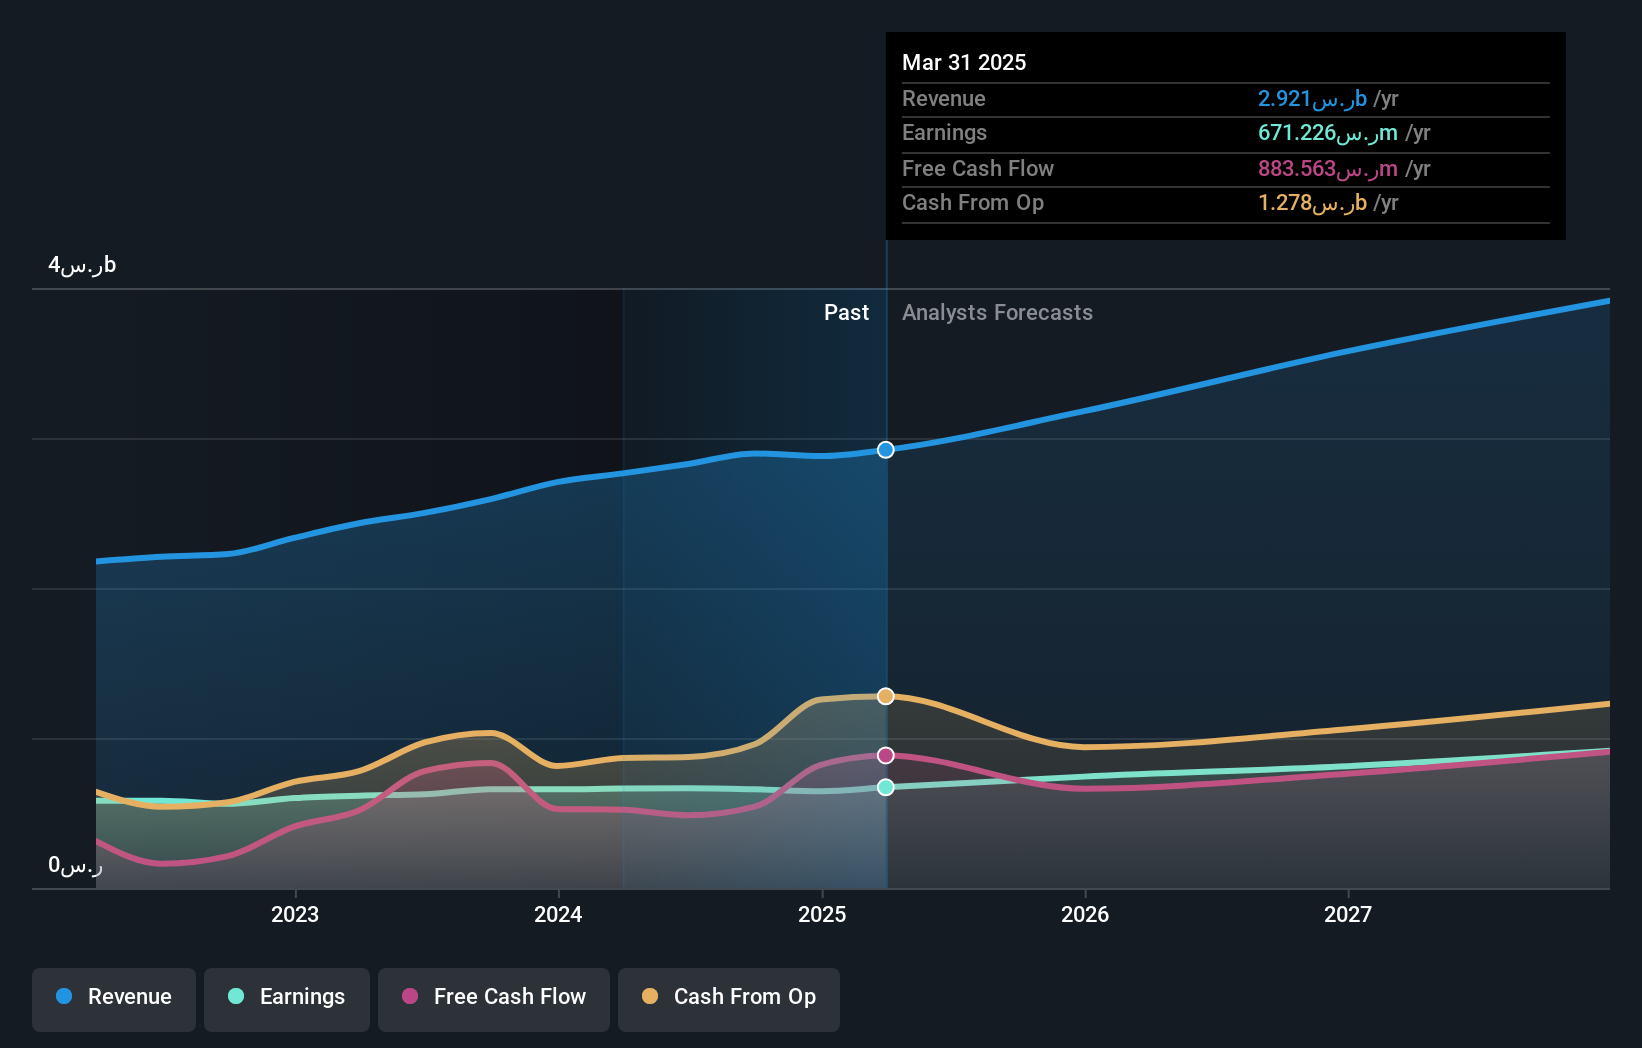Click the Earnings teal data point marker

[x=886, y=787]
